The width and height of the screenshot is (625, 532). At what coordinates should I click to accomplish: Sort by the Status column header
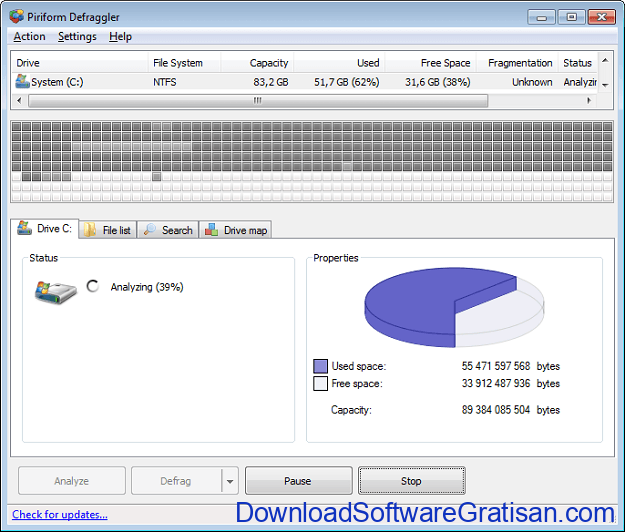(x=578, y=63)
